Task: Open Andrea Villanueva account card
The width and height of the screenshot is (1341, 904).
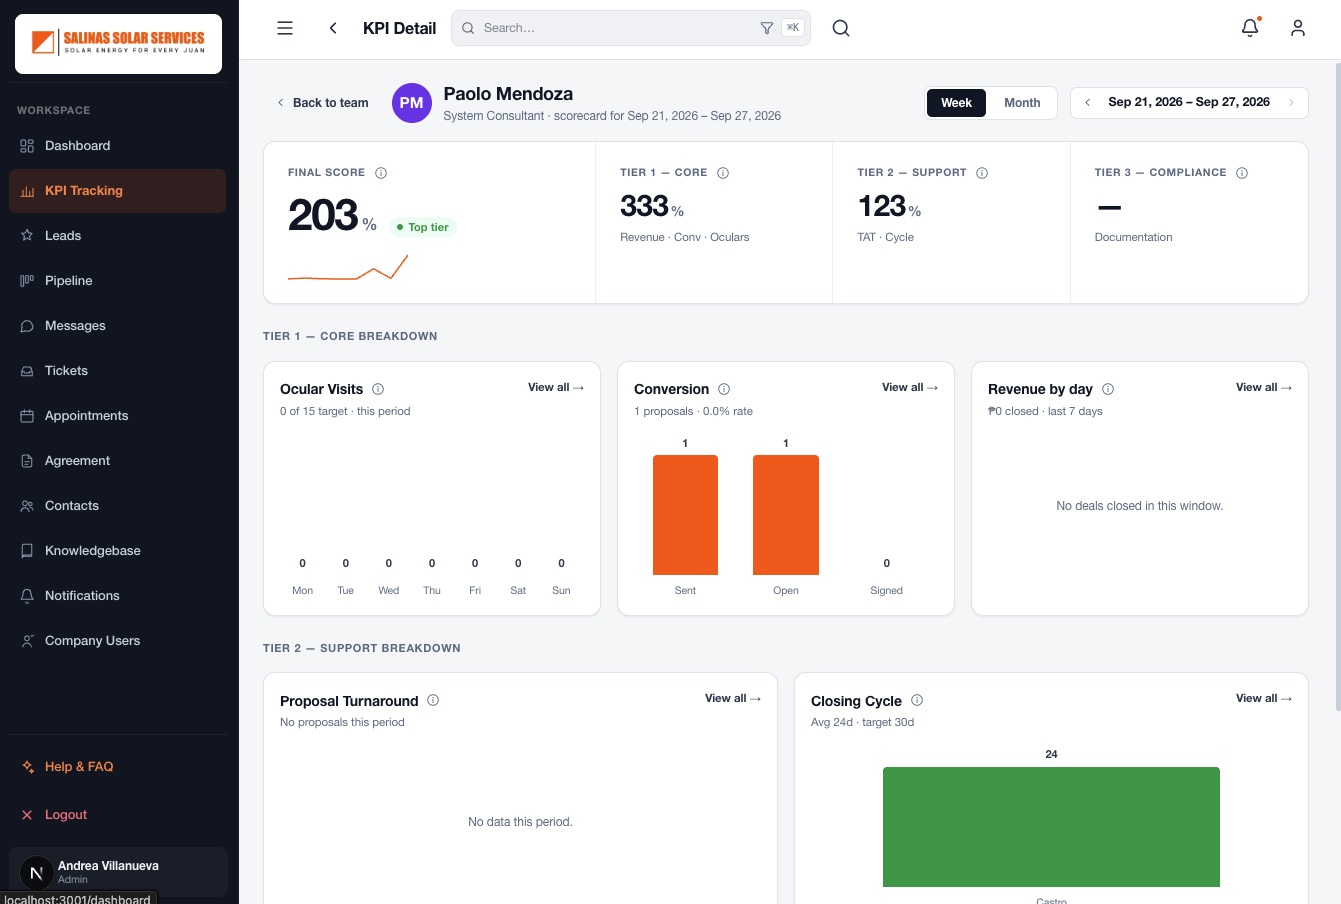Action: pyautogui.click(x=118, y=872)
